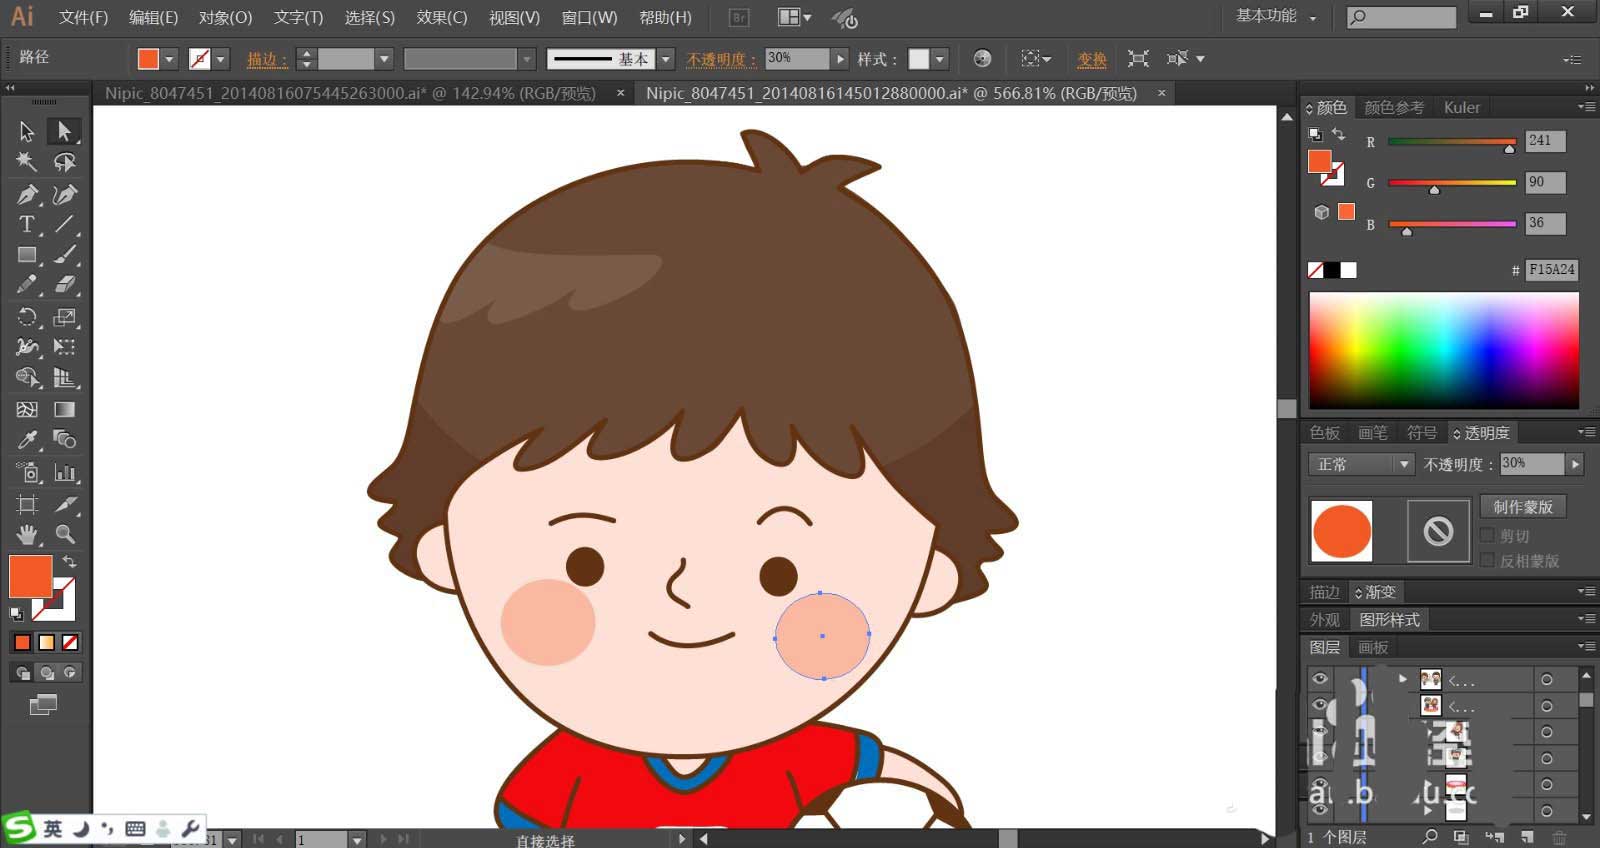Set toolbox to Color fill mode
Viewport: 1600px width, 848px height.
[22, 642]
